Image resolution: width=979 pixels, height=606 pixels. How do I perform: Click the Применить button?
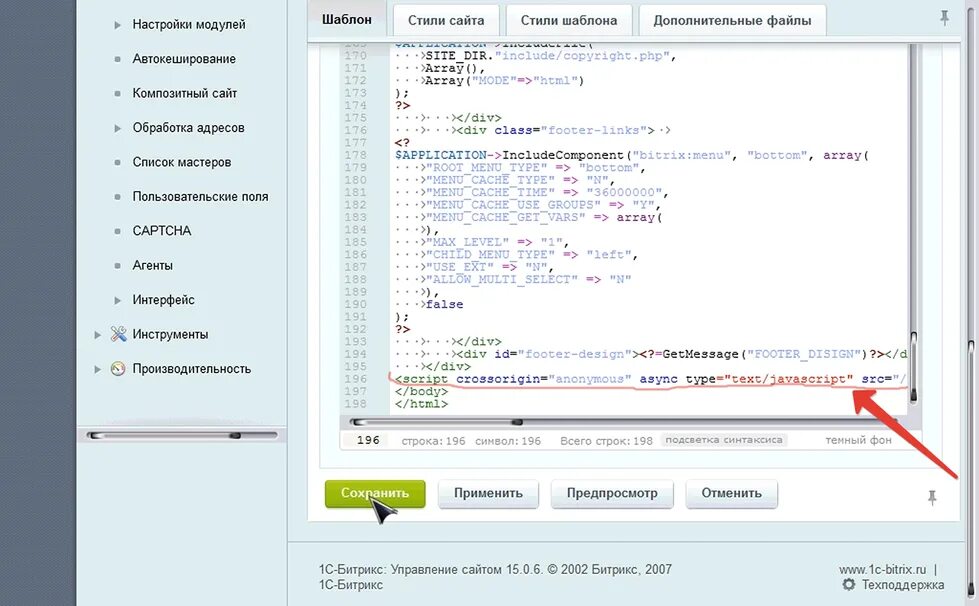488,493
